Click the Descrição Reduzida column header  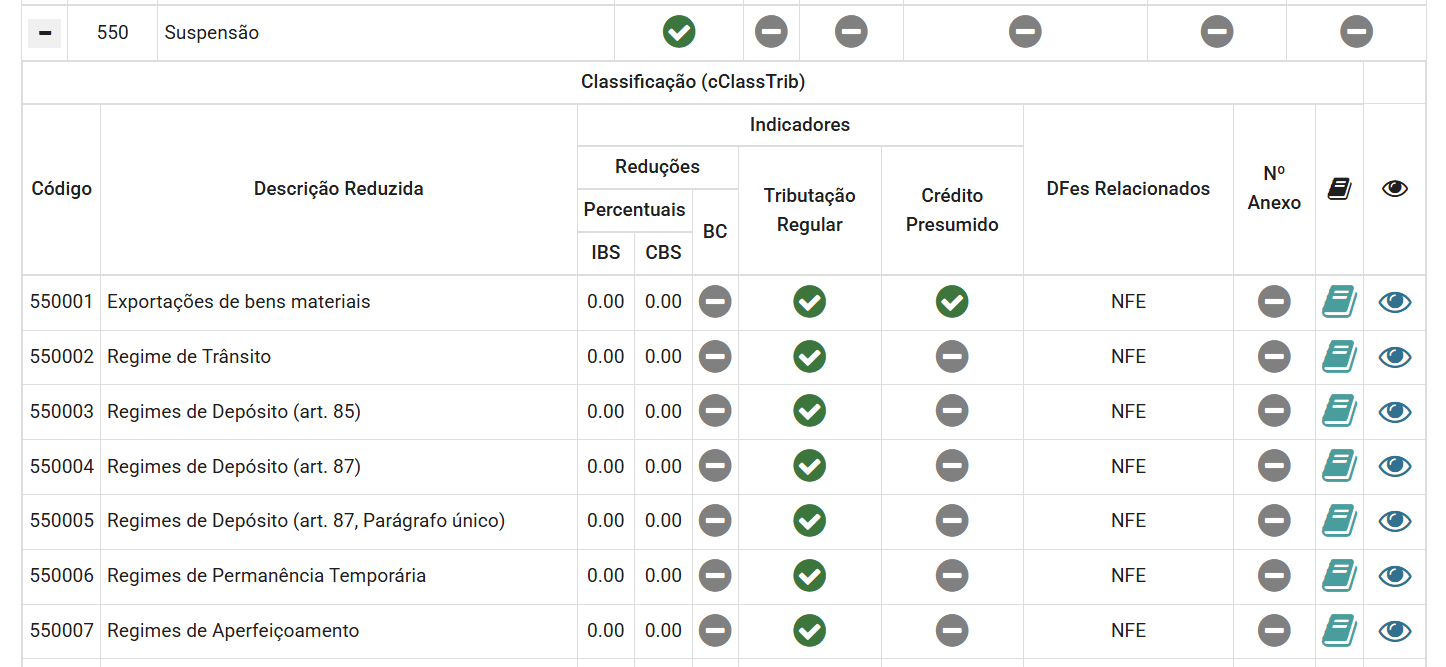coord(338,189)
